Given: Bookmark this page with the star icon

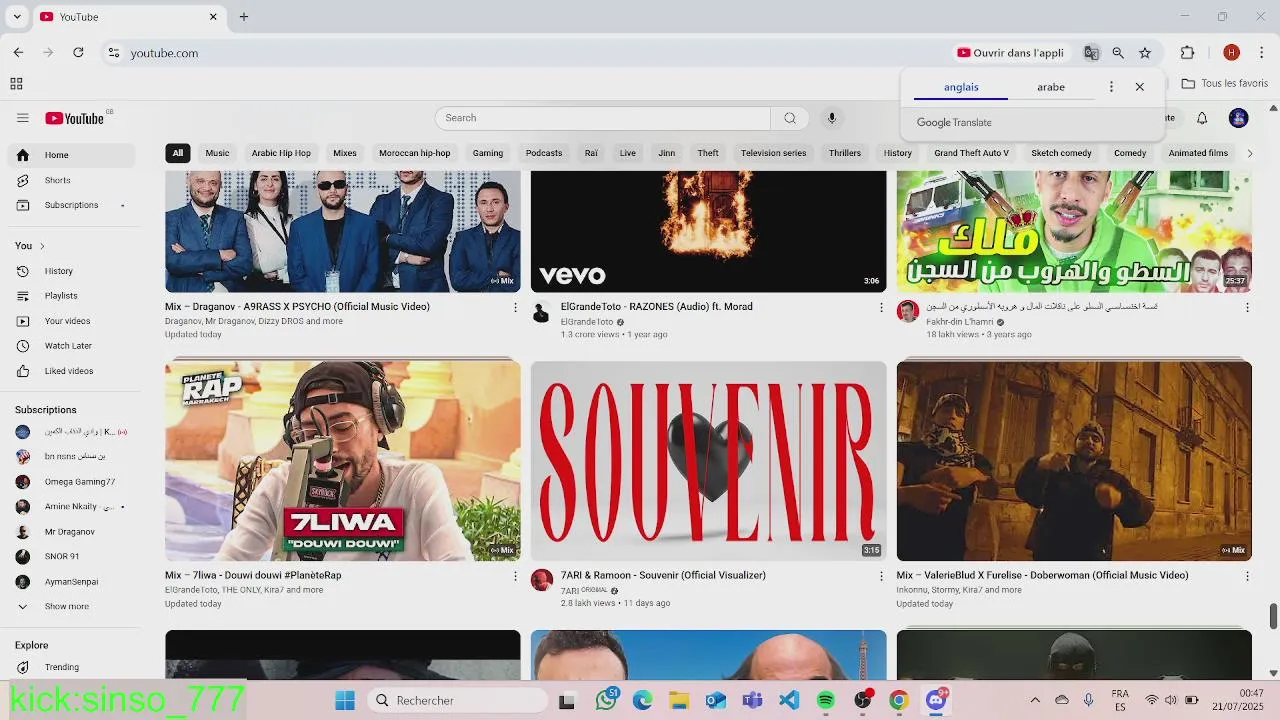Looking at the screenshot, I should [x=1145, y=53].
